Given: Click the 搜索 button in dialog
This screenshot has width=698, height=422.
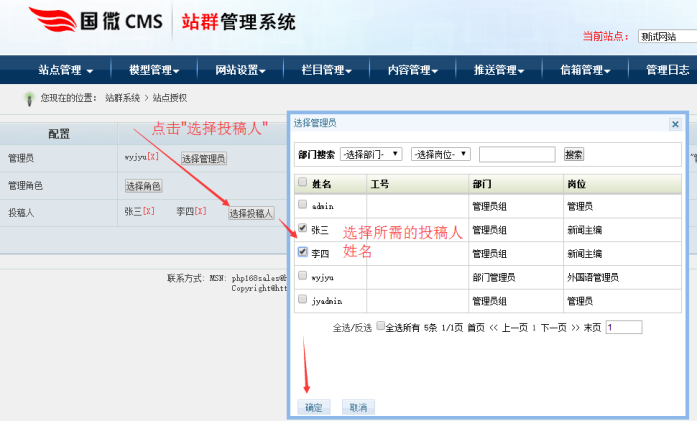Looking at the screenshot, I should click(x=574, y=155).
